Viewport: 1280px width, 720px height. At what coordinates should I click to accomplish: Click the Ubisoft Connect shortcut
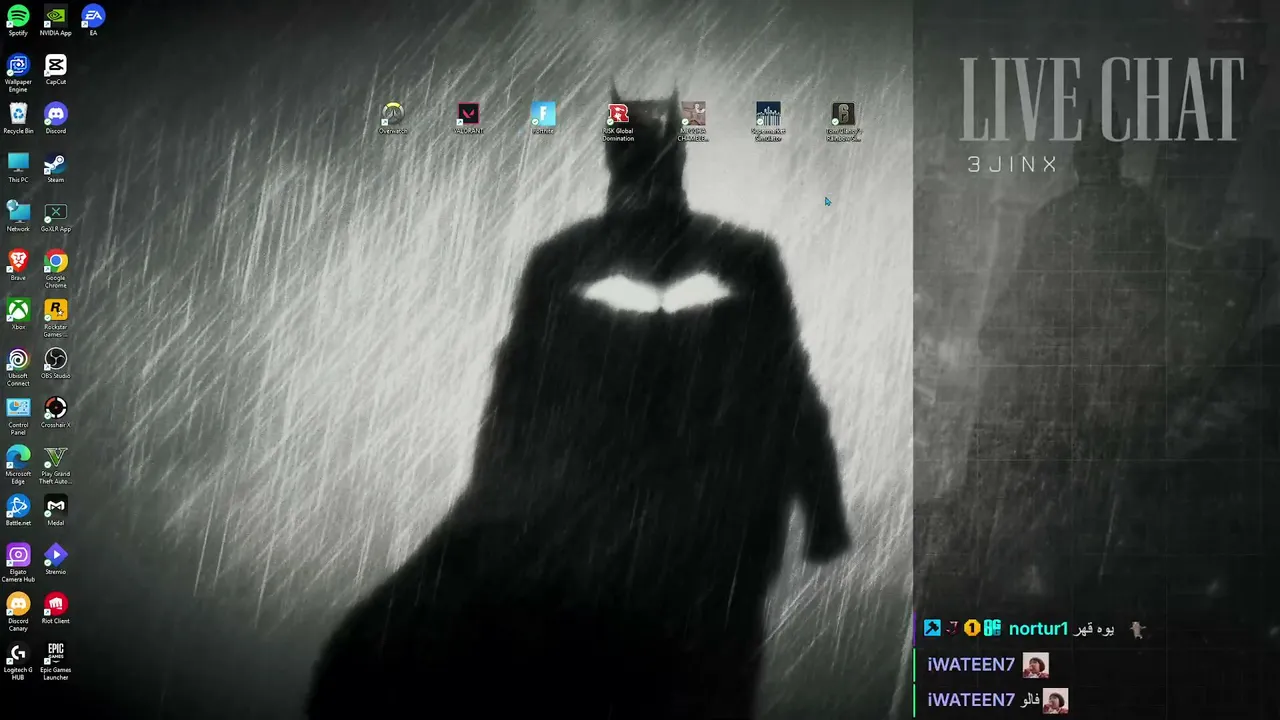18,368
